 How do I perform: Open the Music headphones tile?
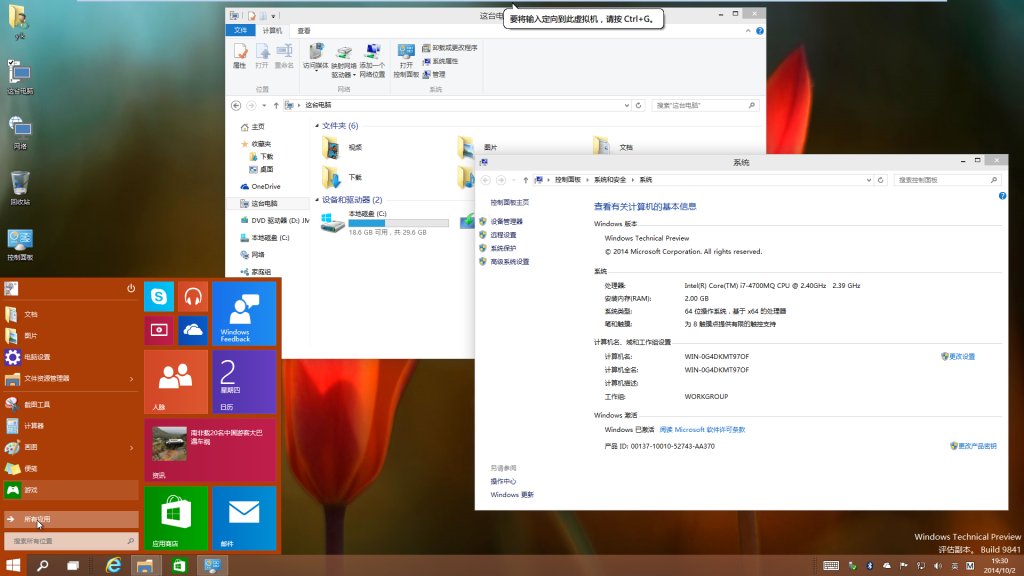[193, 296]
